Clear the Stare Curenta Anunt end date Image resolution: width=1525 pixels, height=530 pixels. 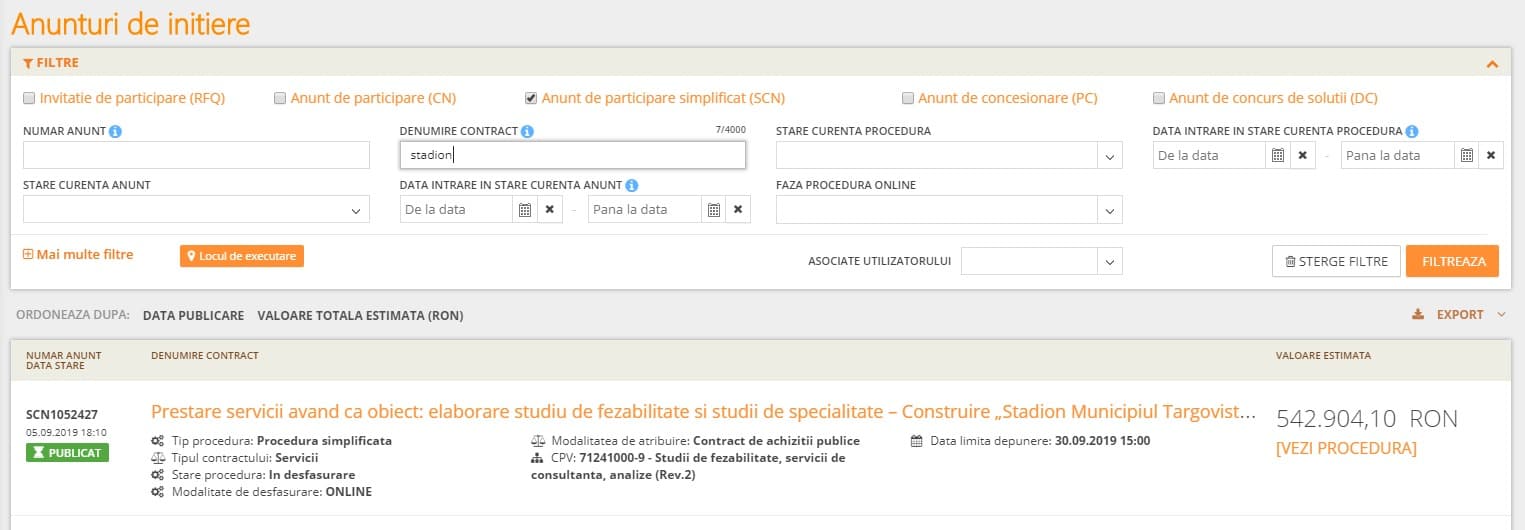coord(737,210)
